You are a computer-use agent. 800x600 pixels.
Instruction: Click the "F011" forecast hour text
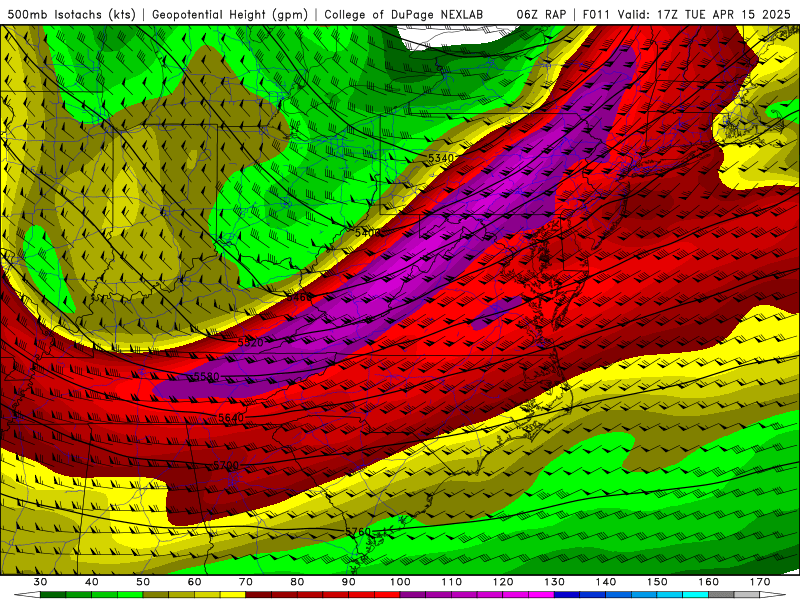click(x=596, y=15)
